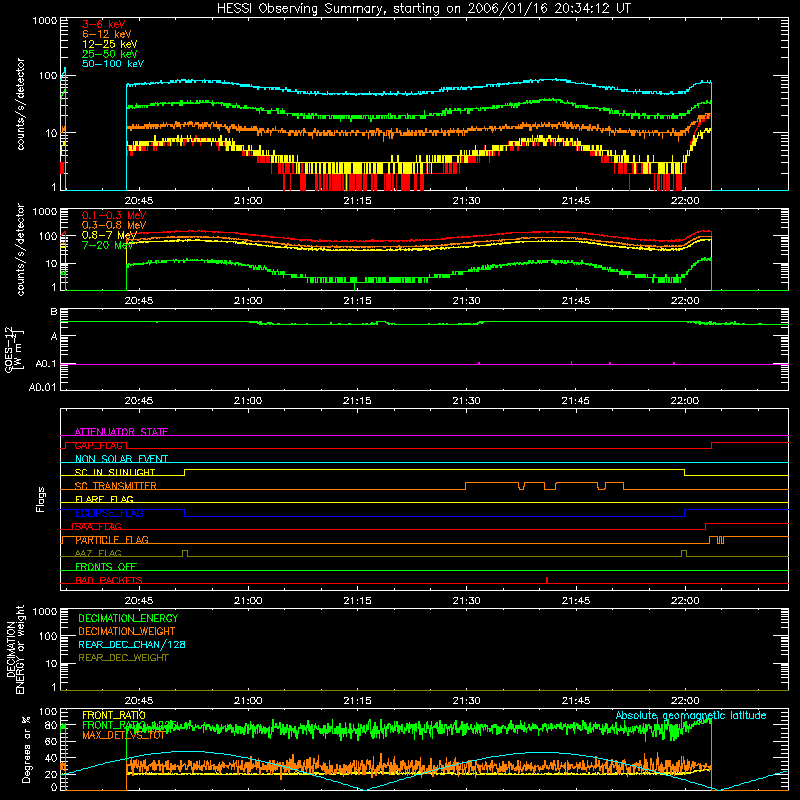Select the cyan 50-100 keV legend label
Image resolution: width=800 pixels, height=800 pixels.
113,64
